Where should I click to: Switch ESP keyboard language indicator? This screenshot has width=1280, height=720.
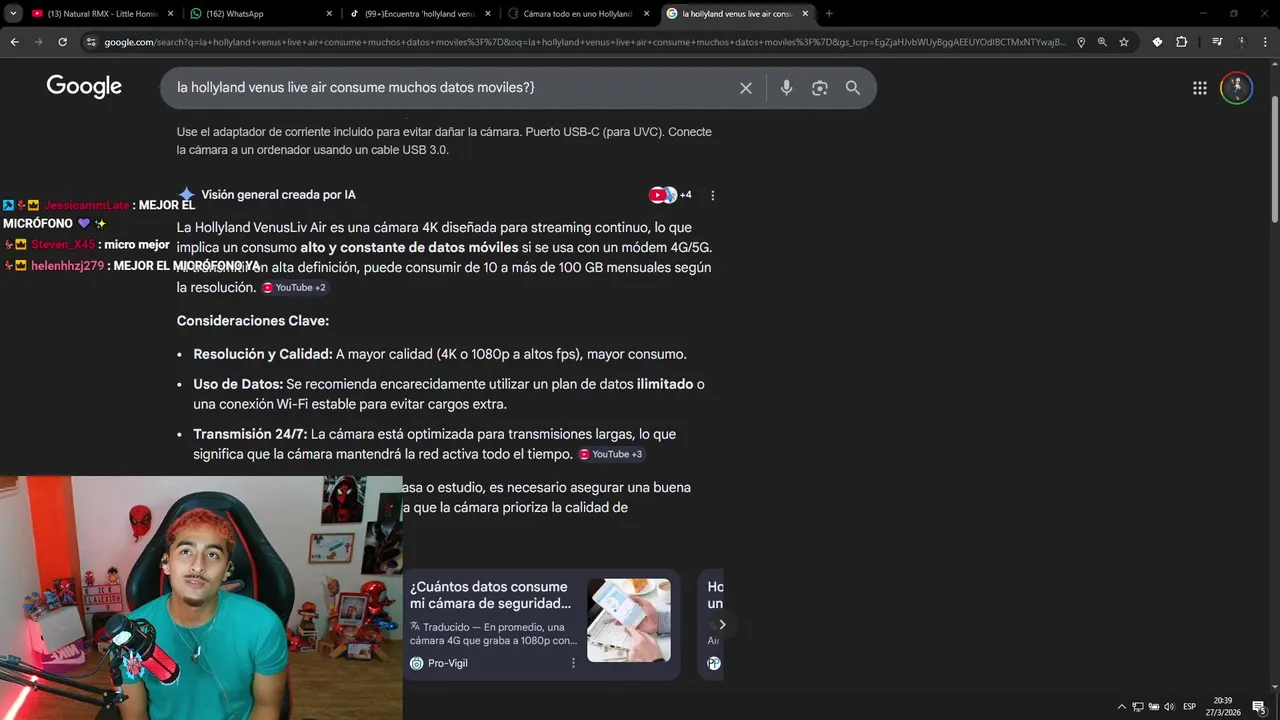(x=1190, y=707)
